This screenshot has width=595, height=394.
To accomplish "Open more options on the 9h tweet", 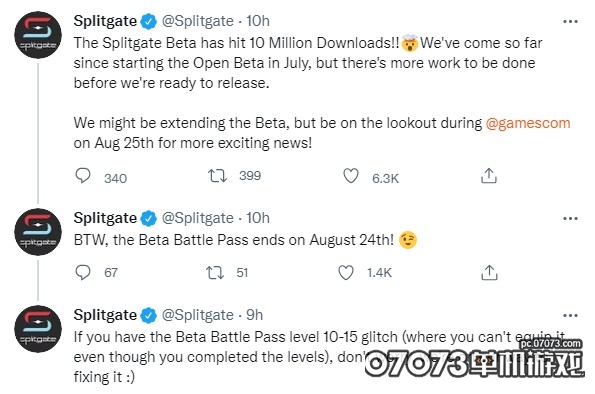I will (x=570, y=315).
